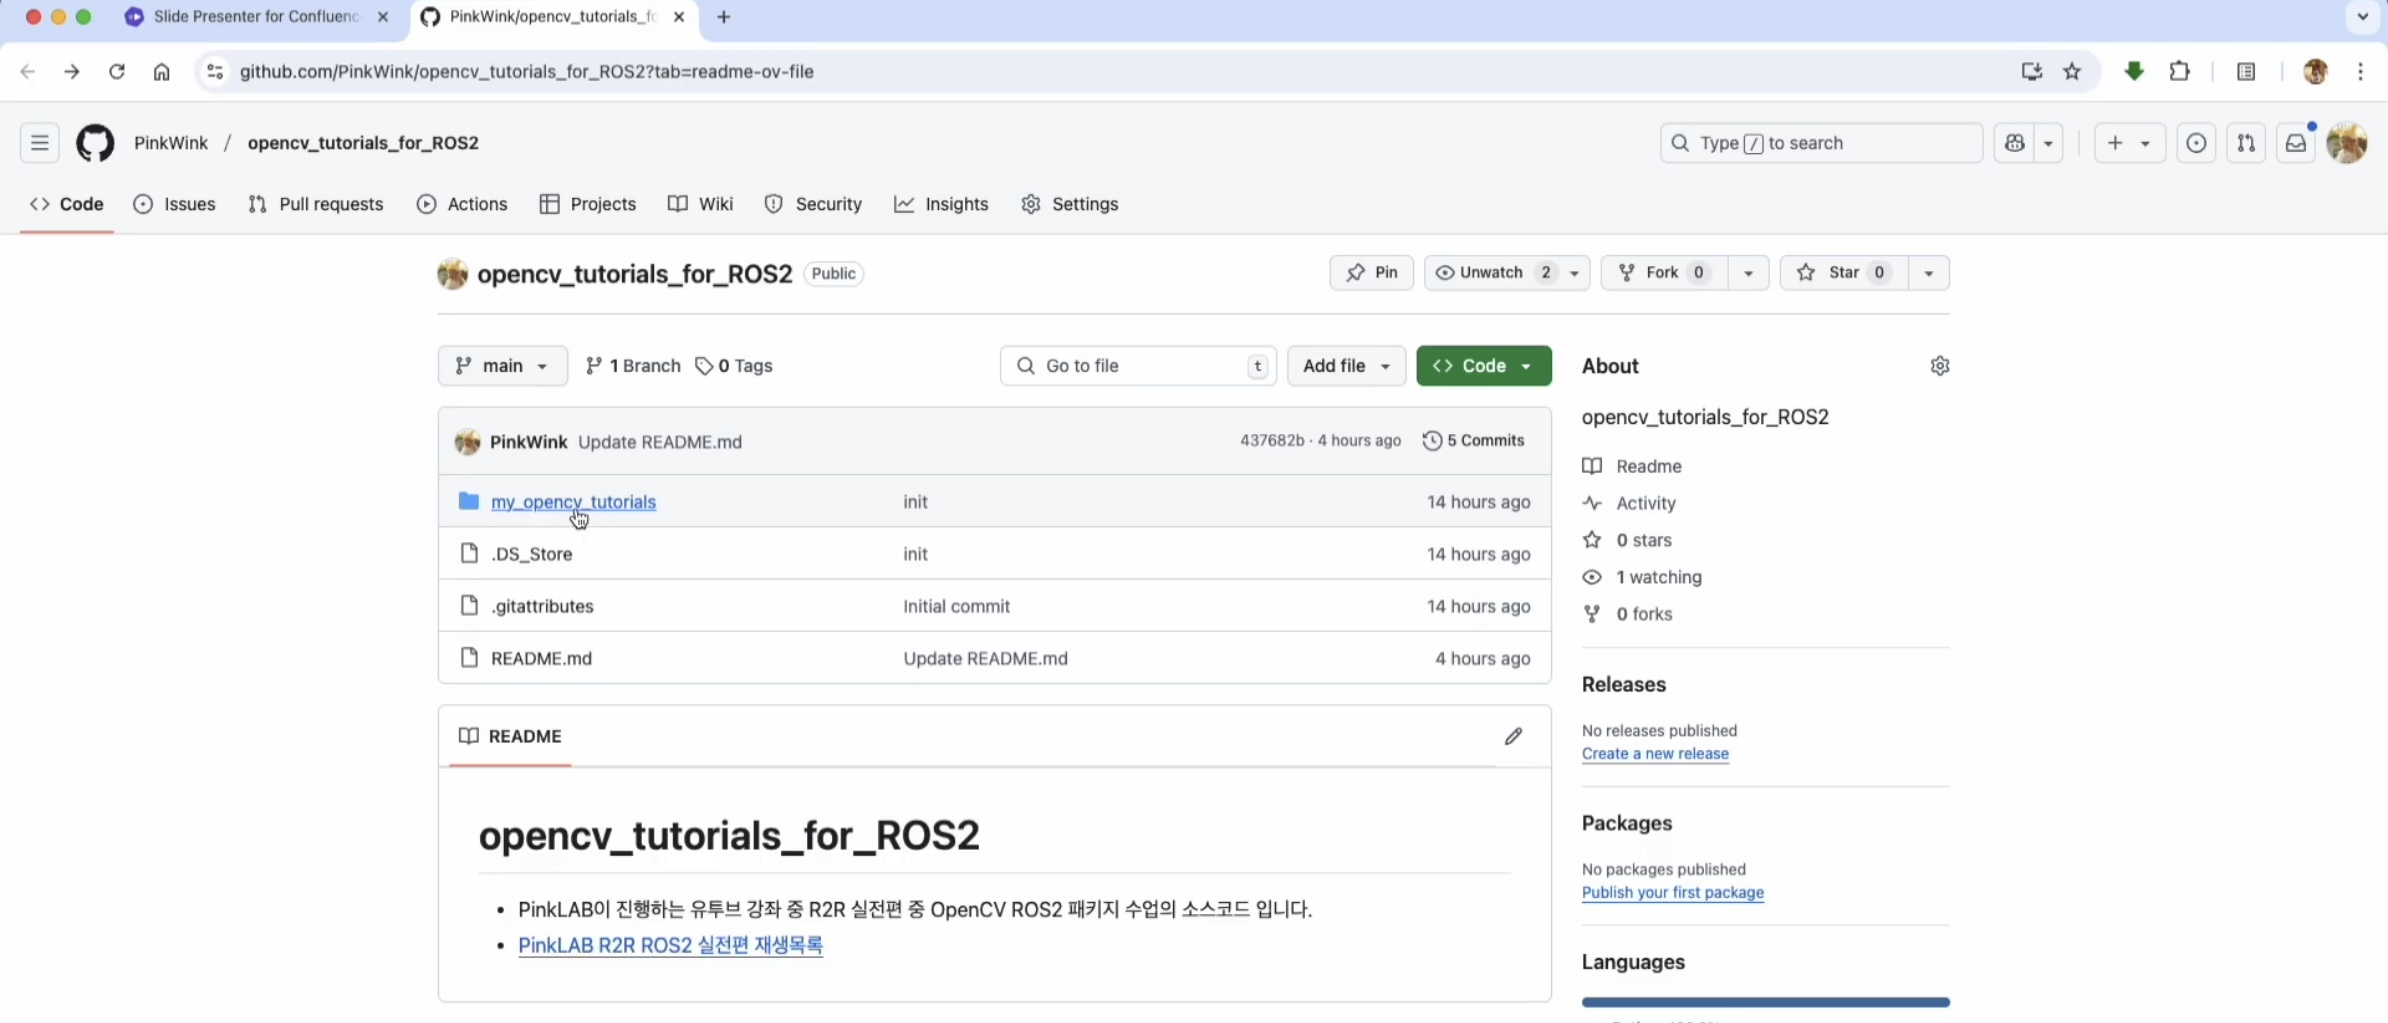Open latest commit 'Update README.md' message
The width and height of the screenshot is (2388, 1023).
660,442
